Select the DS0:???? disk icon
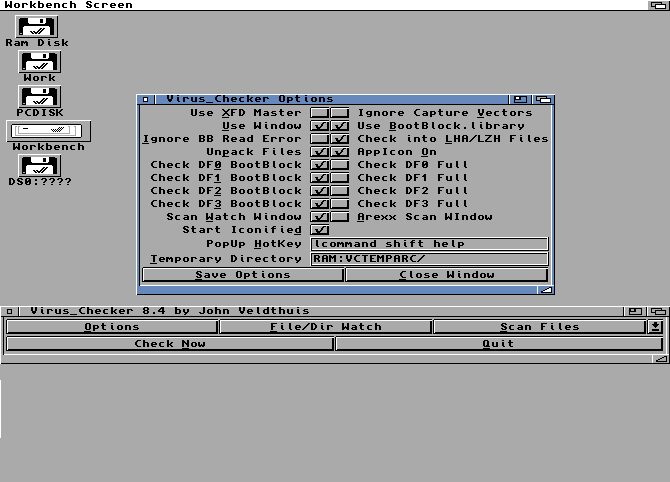The width and height of the screenshot is (670, 482). click(x=39, y=166)
